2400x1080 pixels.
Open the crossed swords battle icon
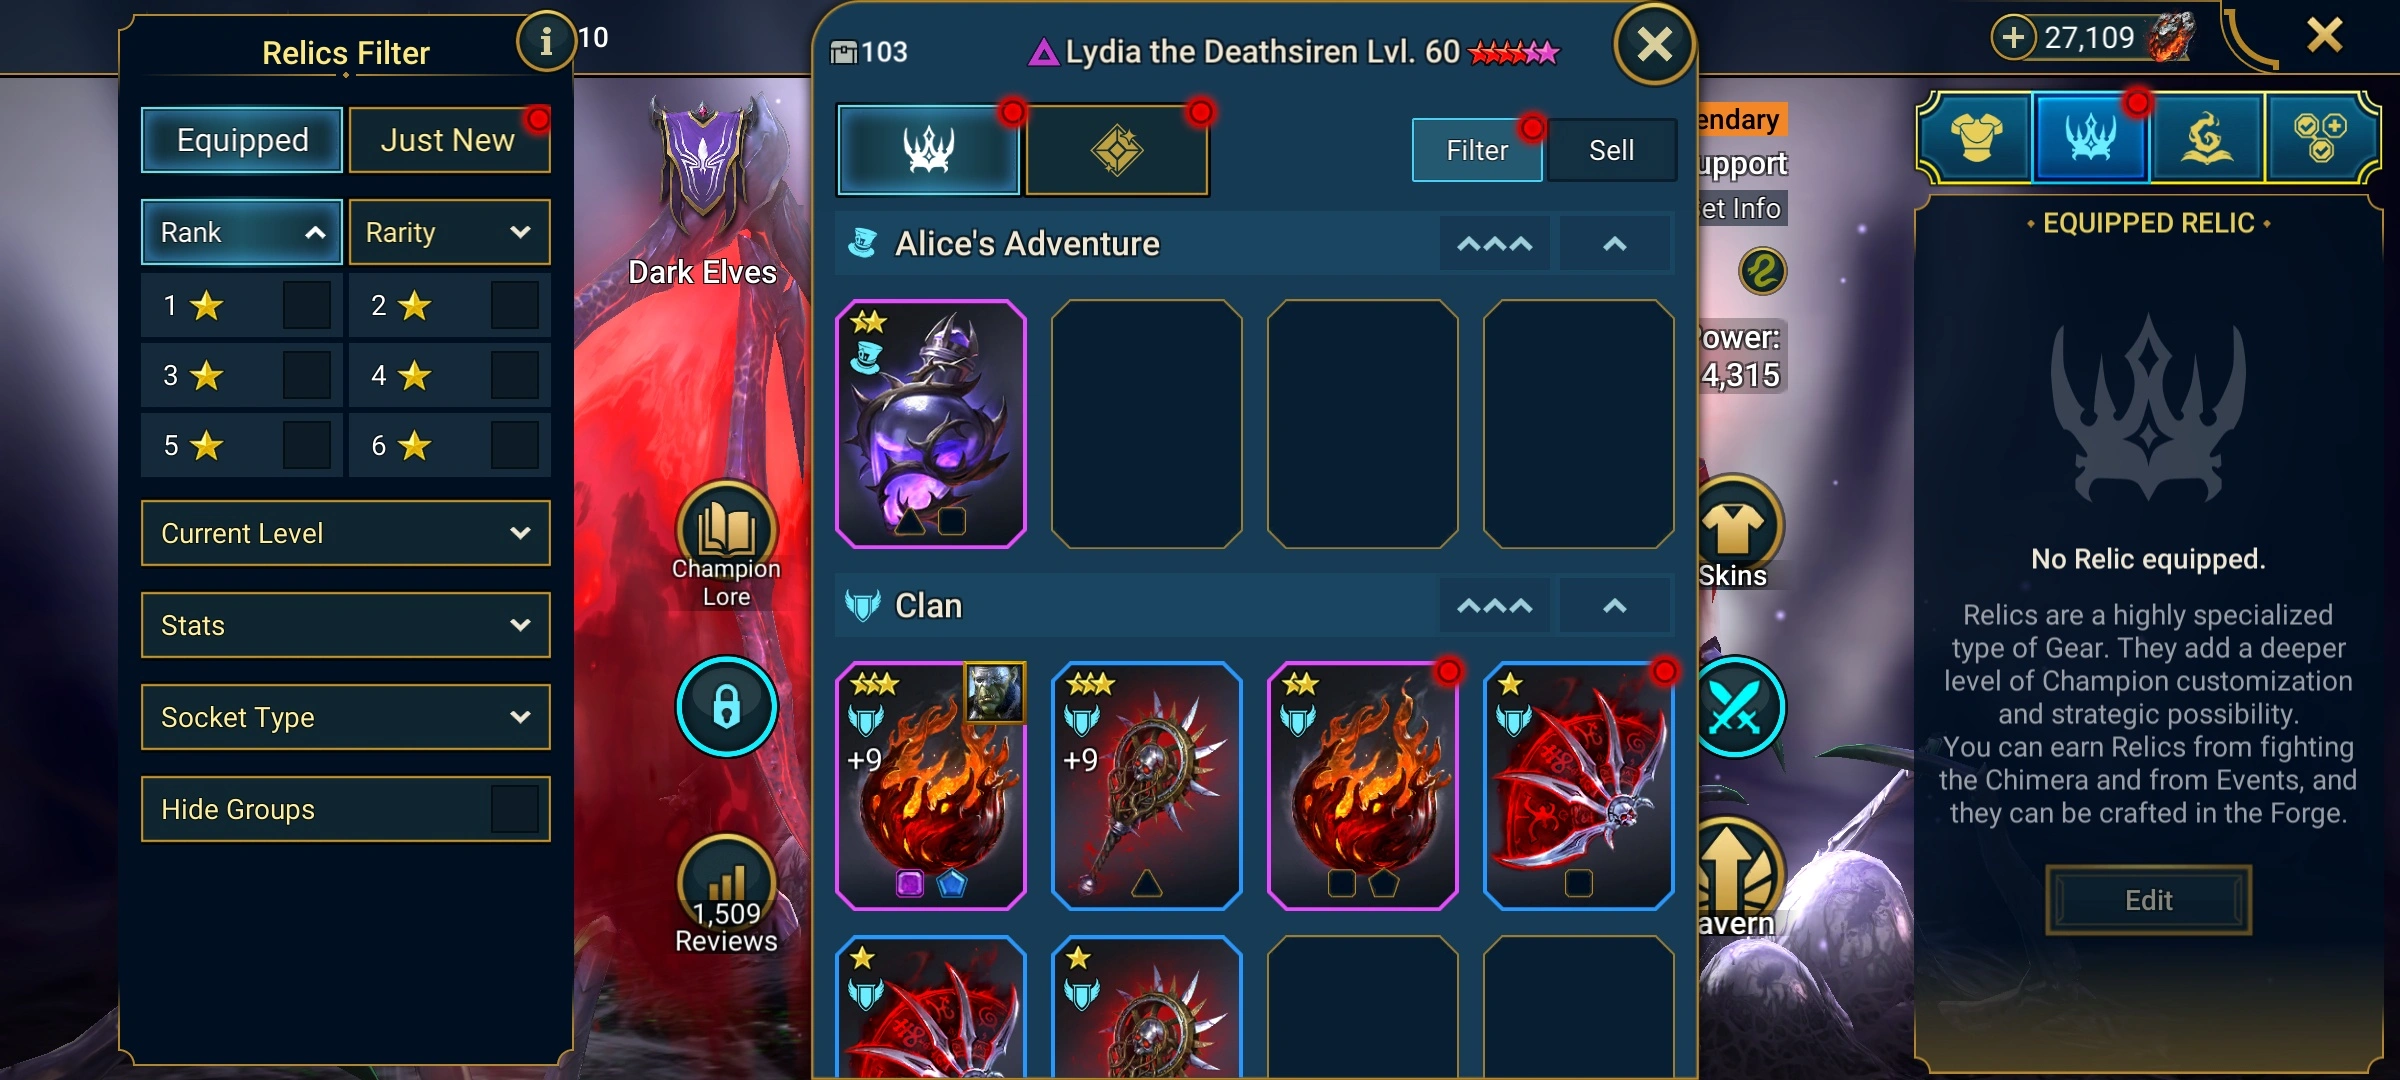(1737, 707)
